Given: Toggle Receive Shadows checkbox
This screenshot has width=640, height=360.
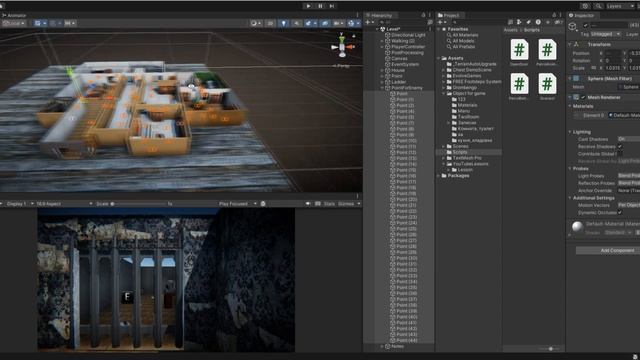Looking at the screenshot, I should coord(620,147).
